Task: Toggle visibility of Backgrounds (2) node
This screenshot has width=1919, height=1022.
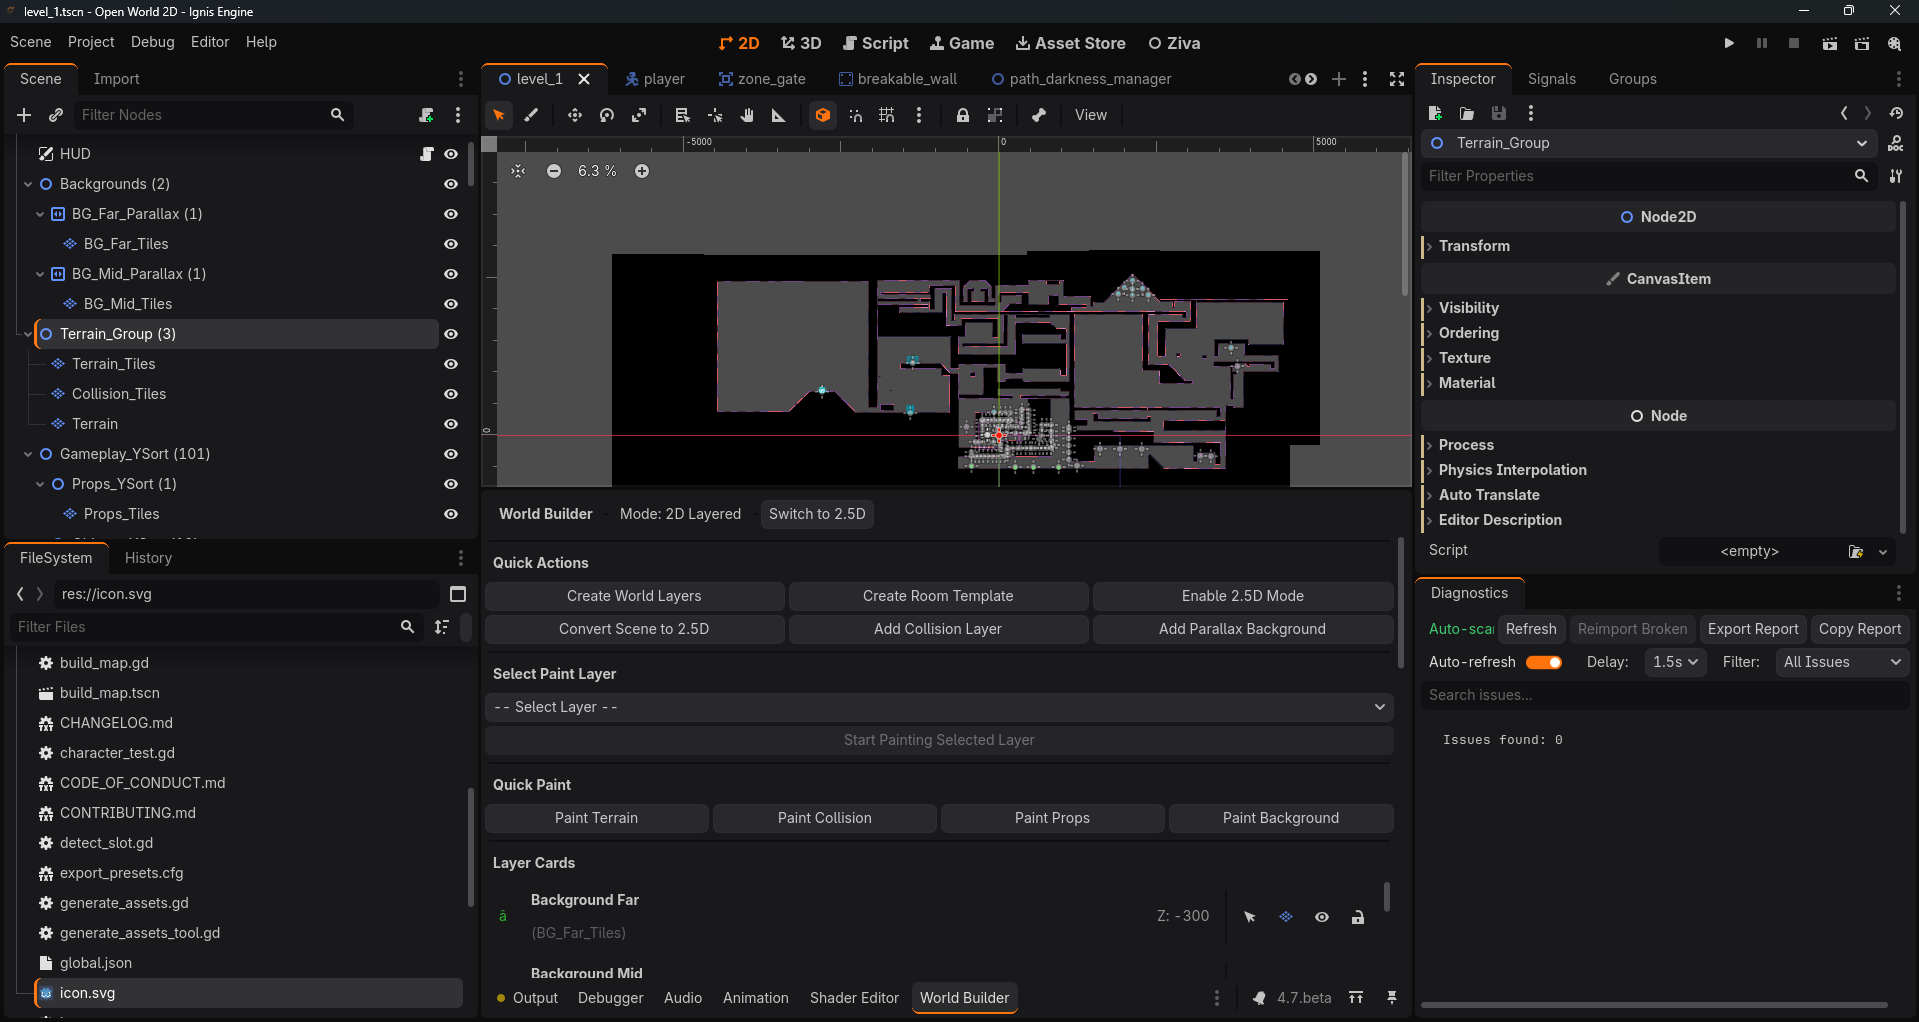Action: (x=451, y=184)
